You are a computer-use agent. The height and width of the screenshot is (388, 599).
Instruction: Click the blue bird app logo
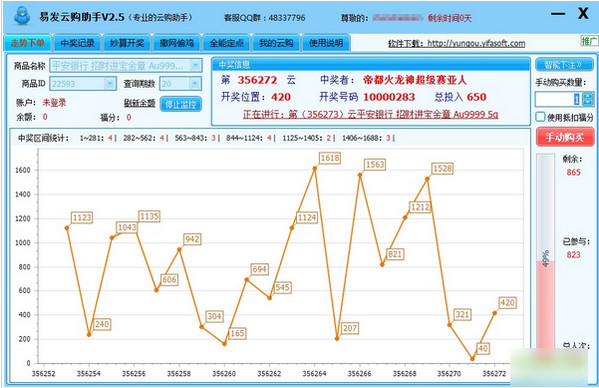22,16
